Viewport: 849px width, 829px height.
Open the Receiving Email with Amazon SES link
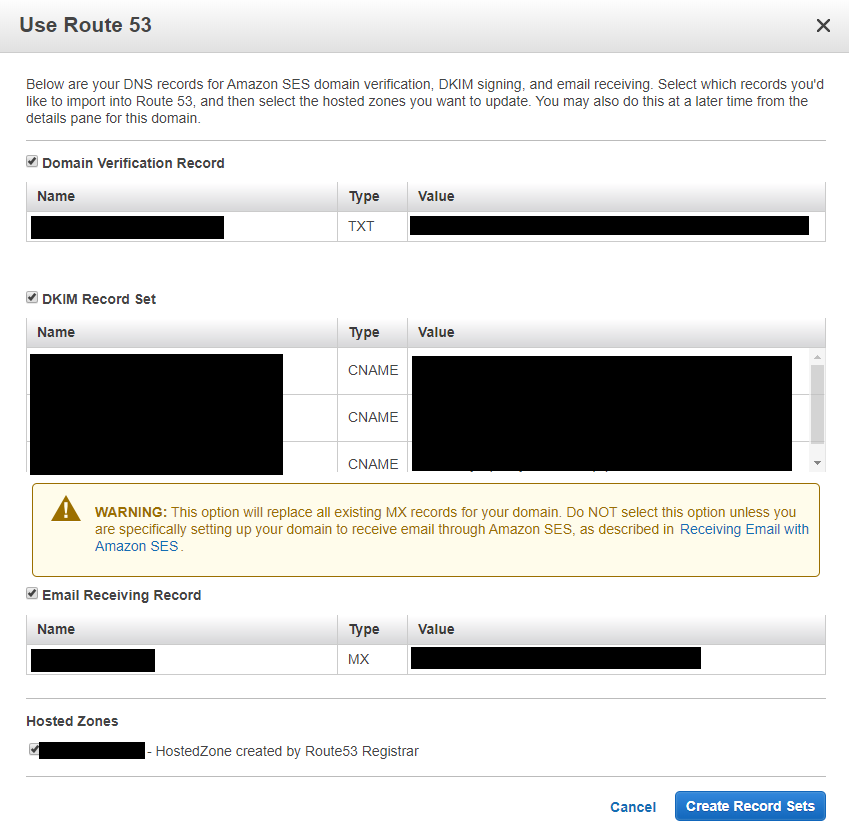(744, 530)
